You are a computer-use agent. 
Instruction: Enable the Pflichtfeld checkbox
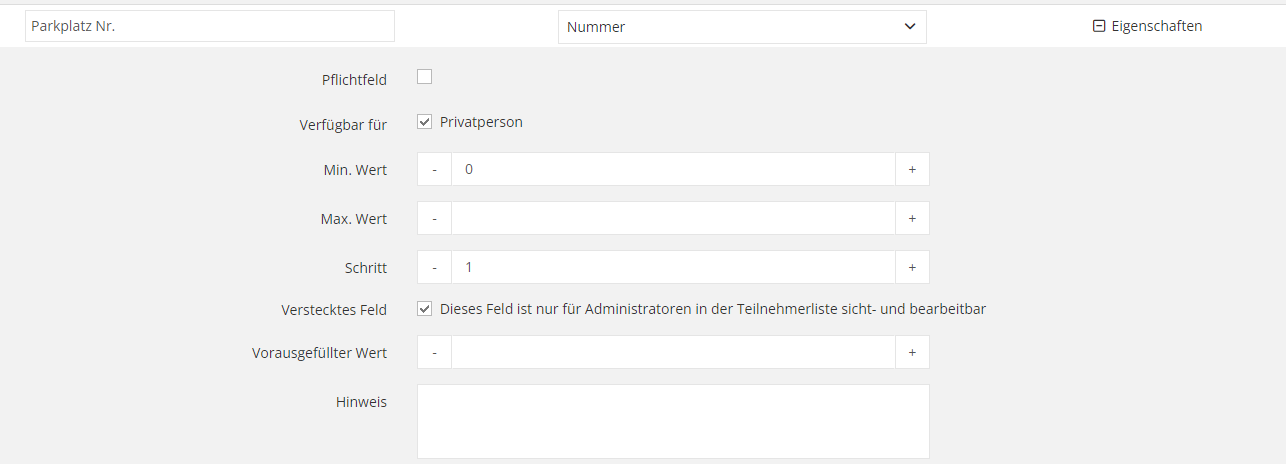[424, 77]
